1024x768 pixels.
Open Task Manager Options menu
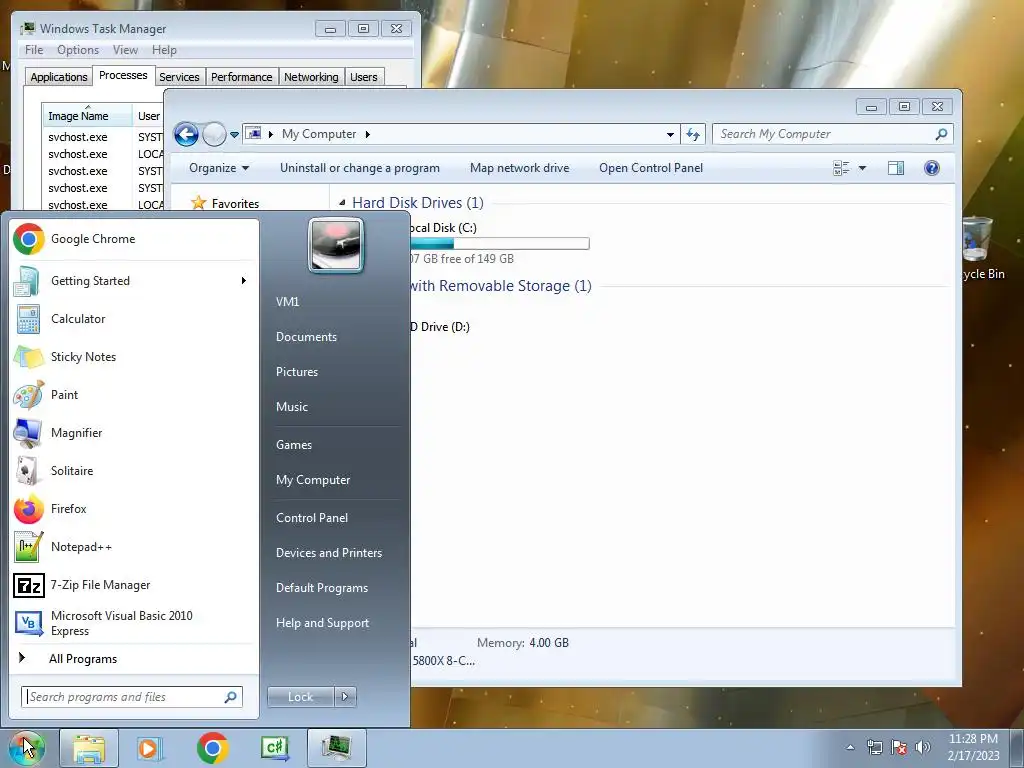tap(78, 50)
